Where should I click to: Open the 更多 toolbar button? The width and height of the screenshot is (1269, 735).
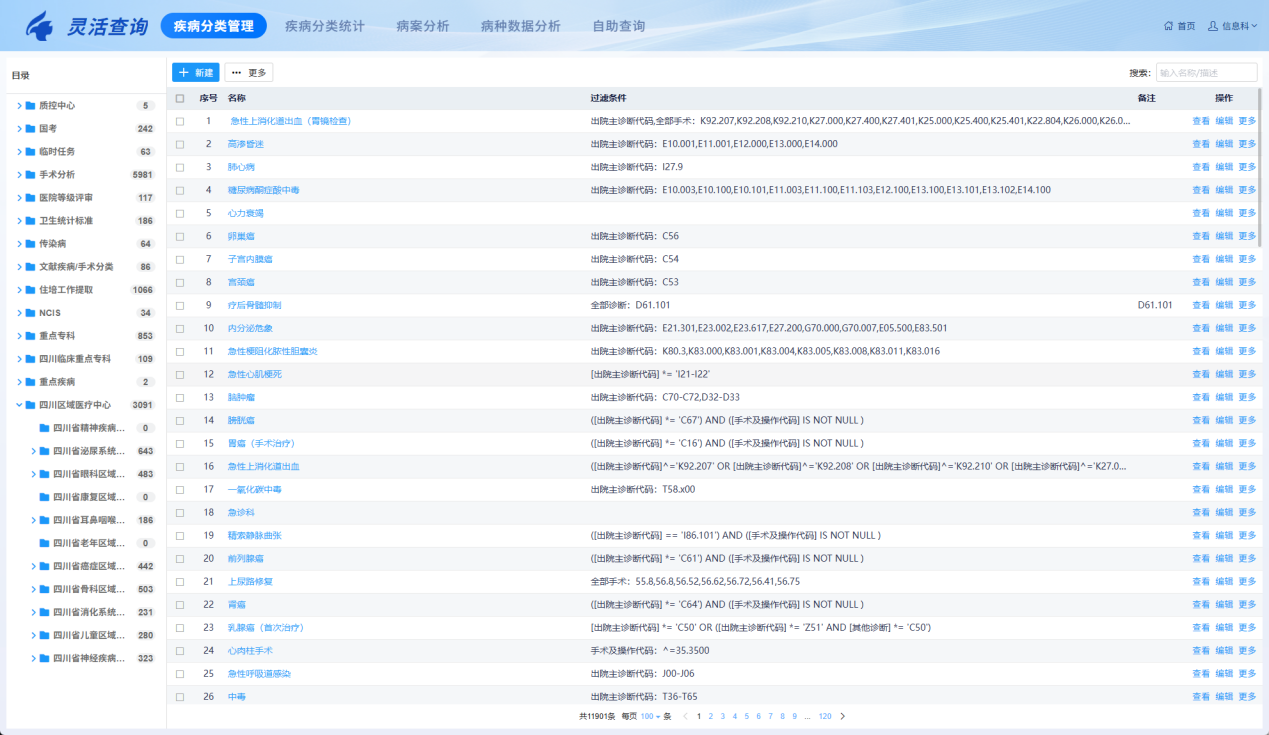[x=248, y=73]
